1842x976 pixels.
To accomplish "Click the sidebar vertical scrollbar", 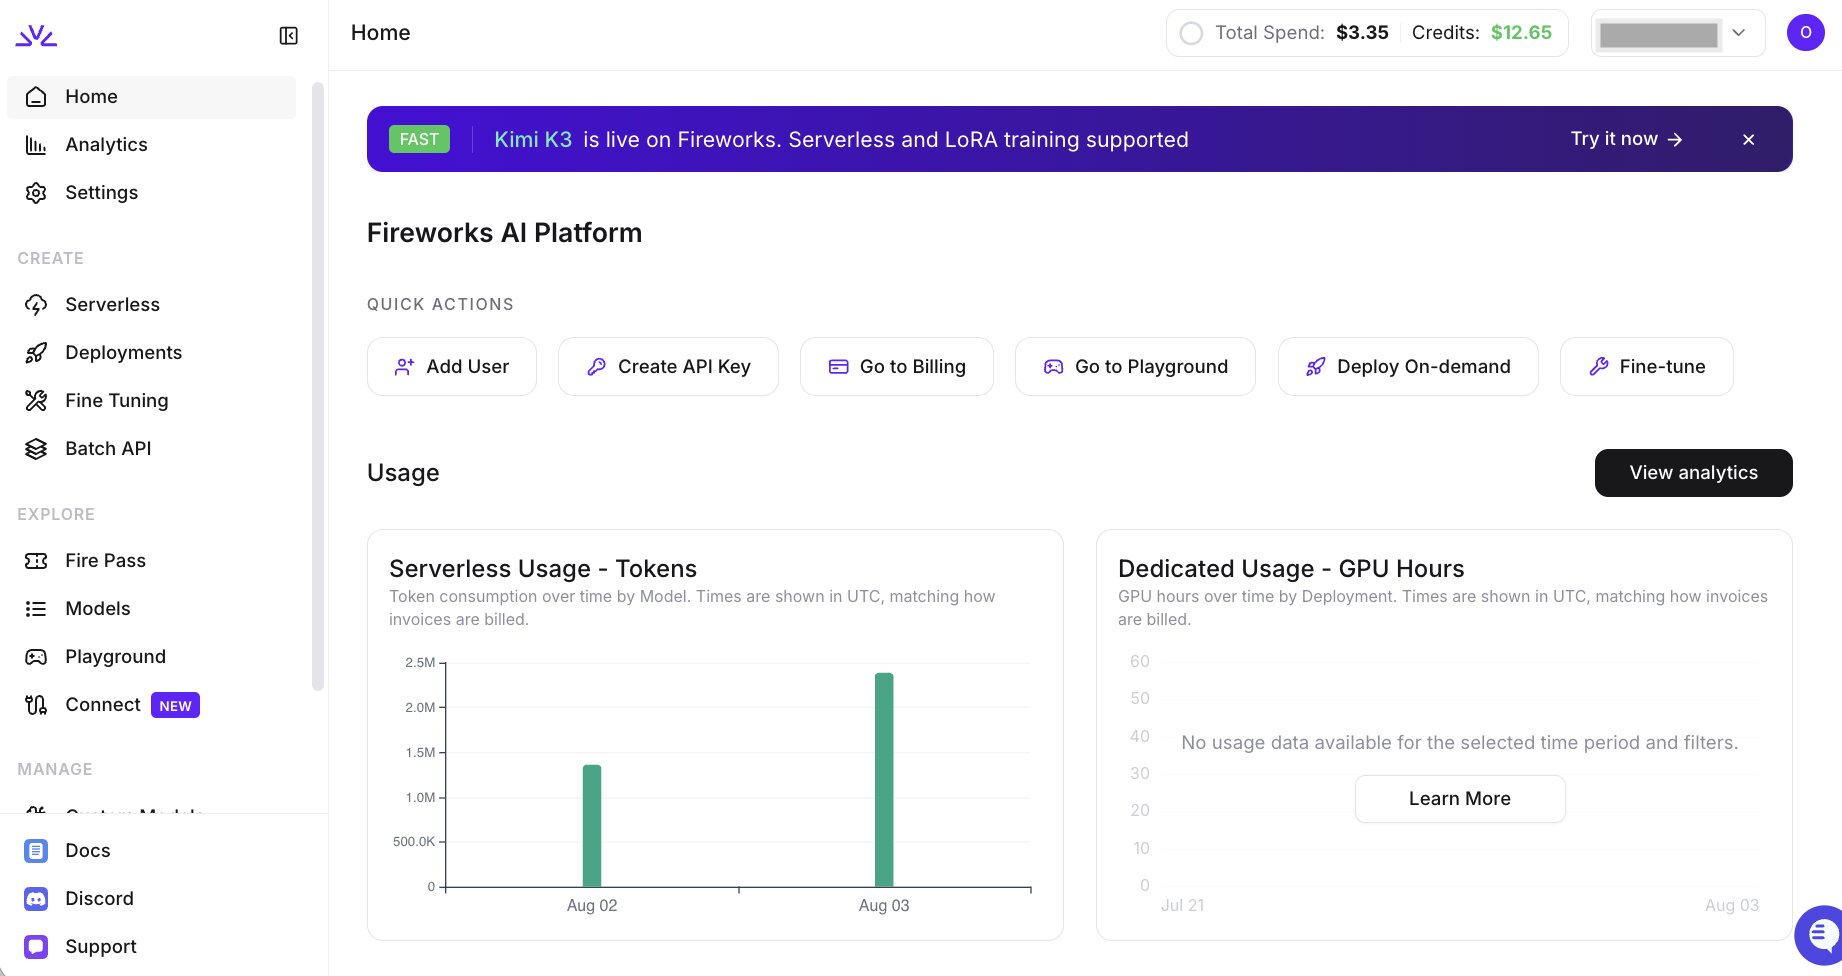I will tap(318, 387).
